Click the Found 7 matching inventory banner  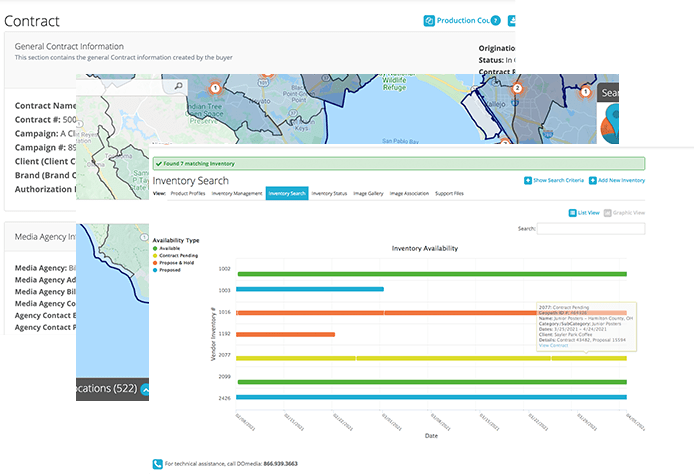399,164
